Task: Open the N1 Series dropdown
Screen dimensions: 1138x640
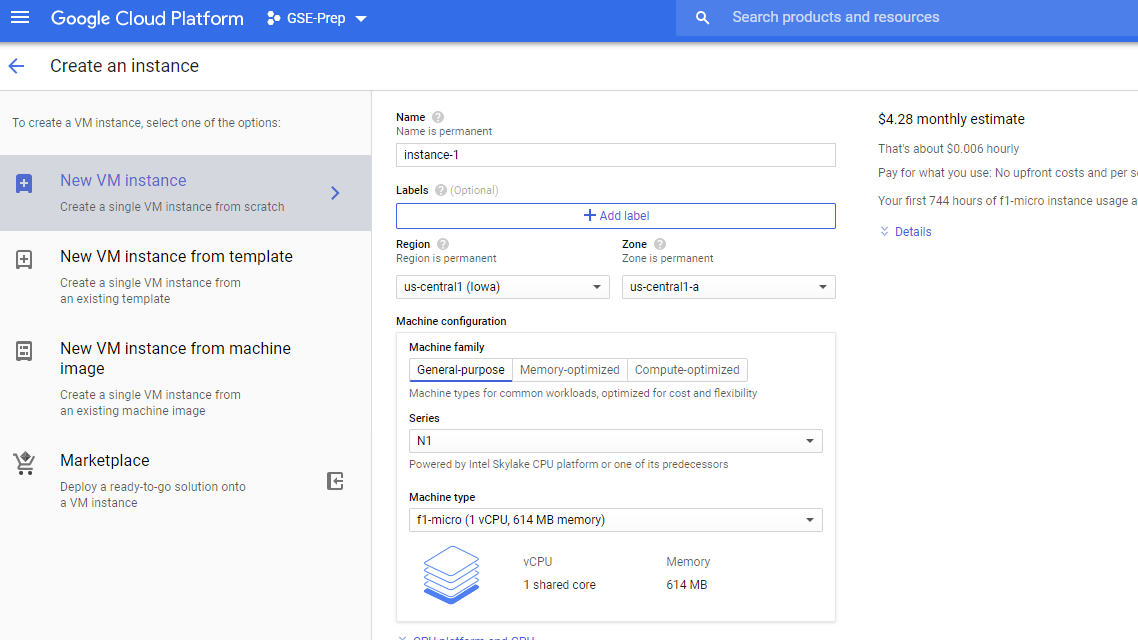Action: (615, 441)
